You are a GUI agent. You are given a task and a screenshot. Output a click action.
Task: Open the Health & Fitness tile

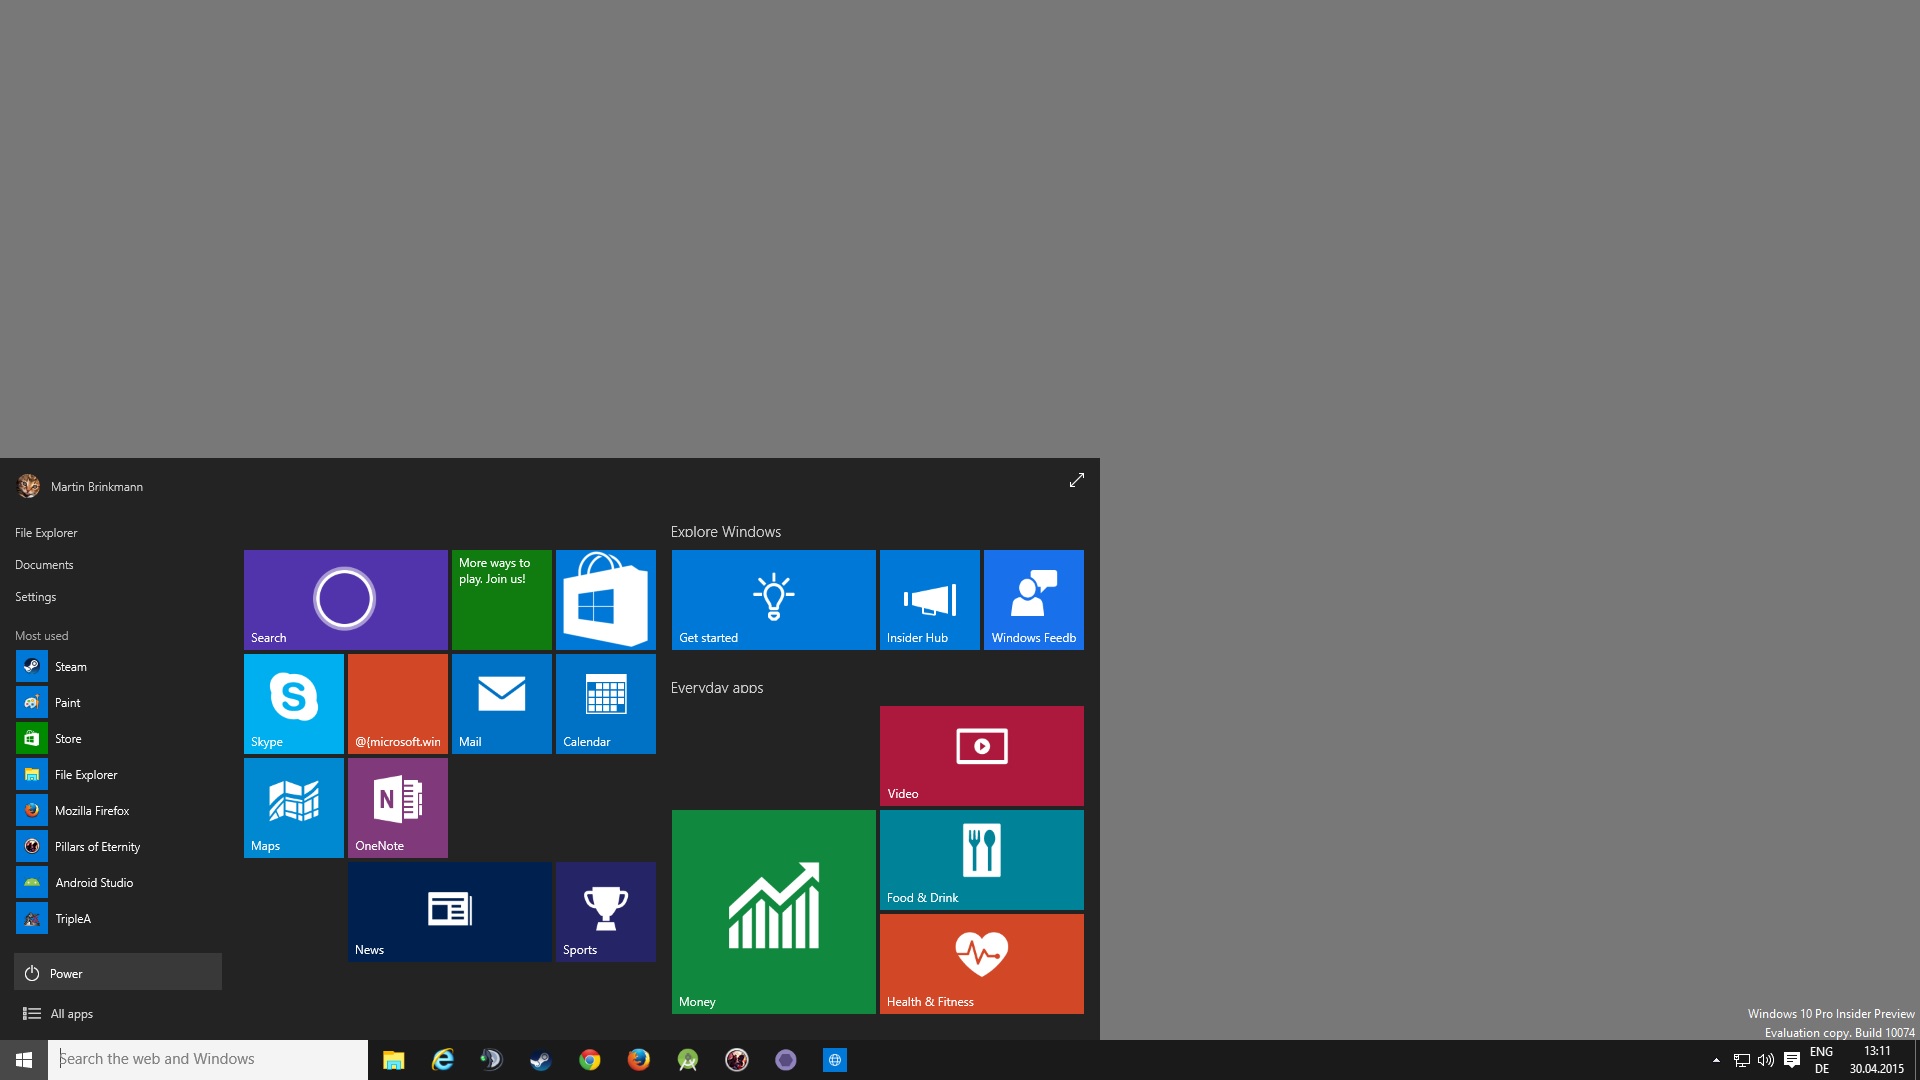[x=981, y=963]
